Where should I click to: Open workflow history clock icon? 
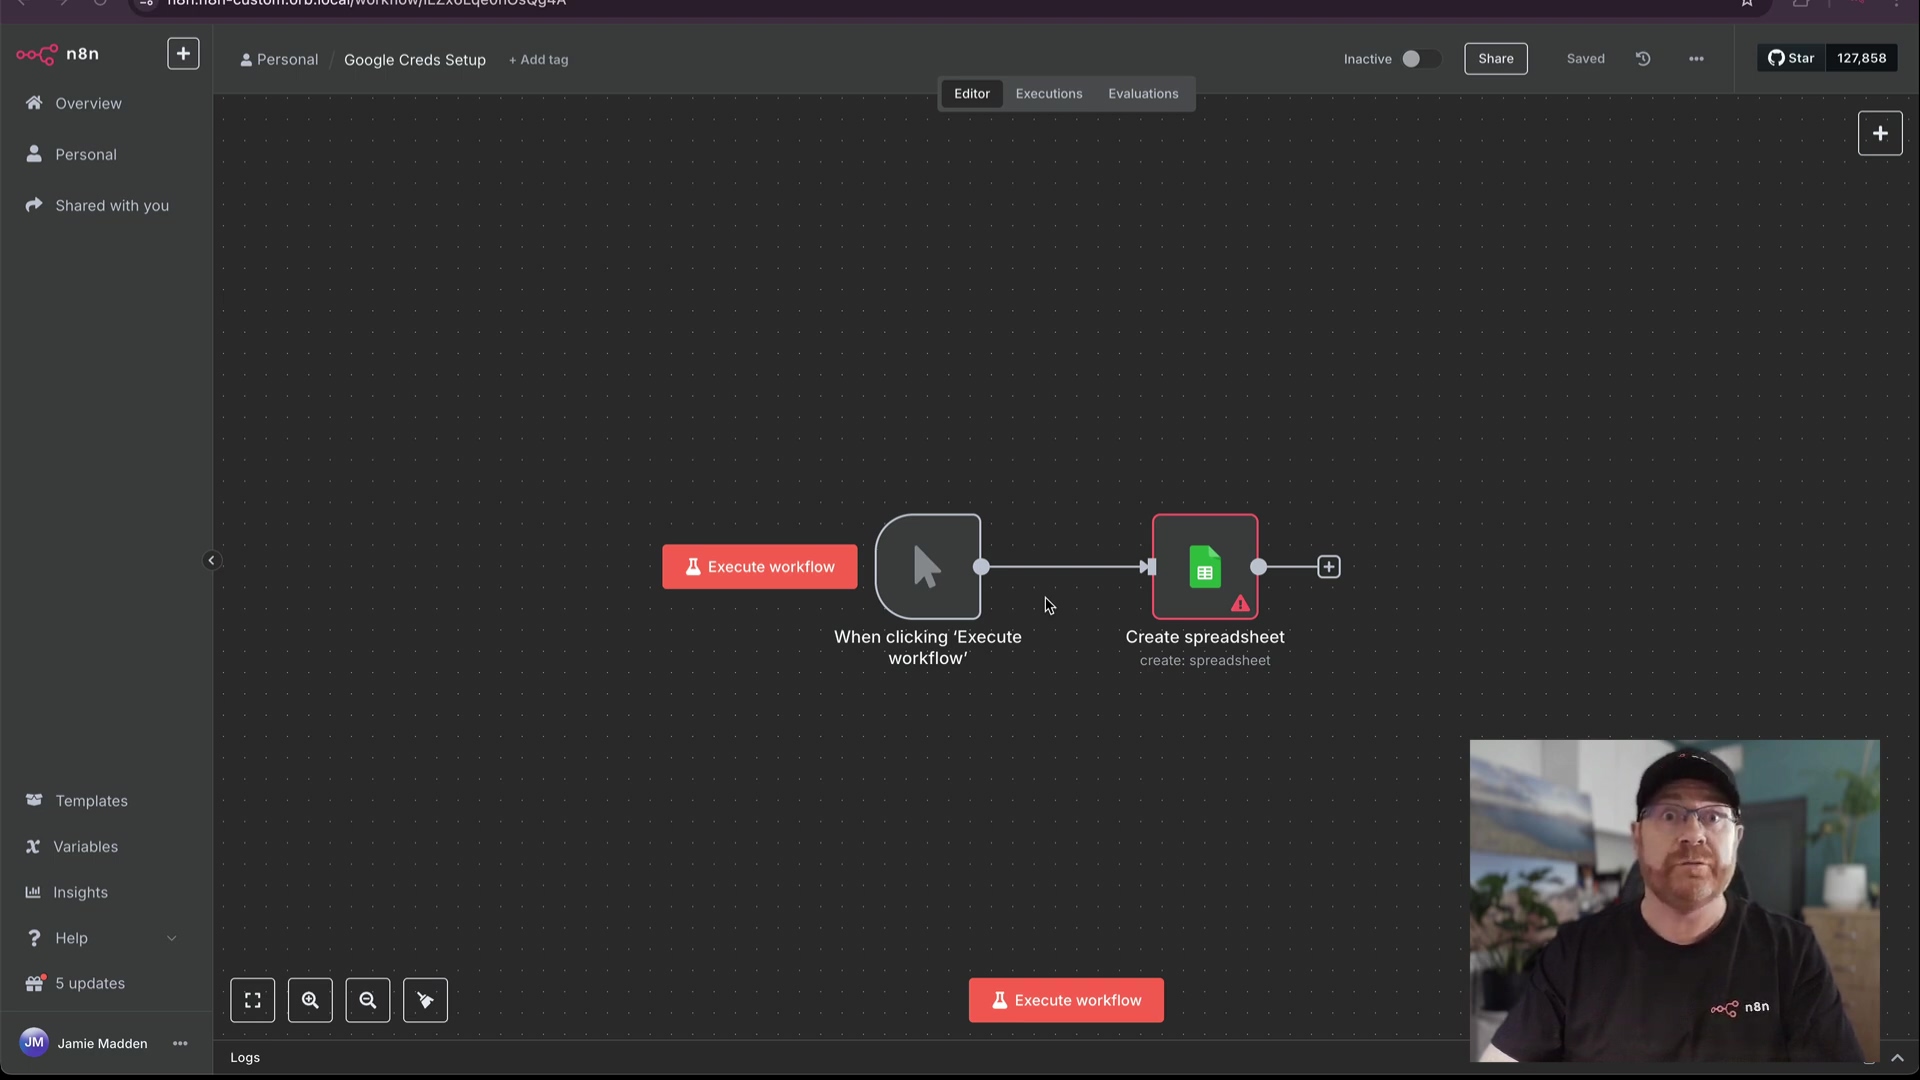[x=1643, y=59]
